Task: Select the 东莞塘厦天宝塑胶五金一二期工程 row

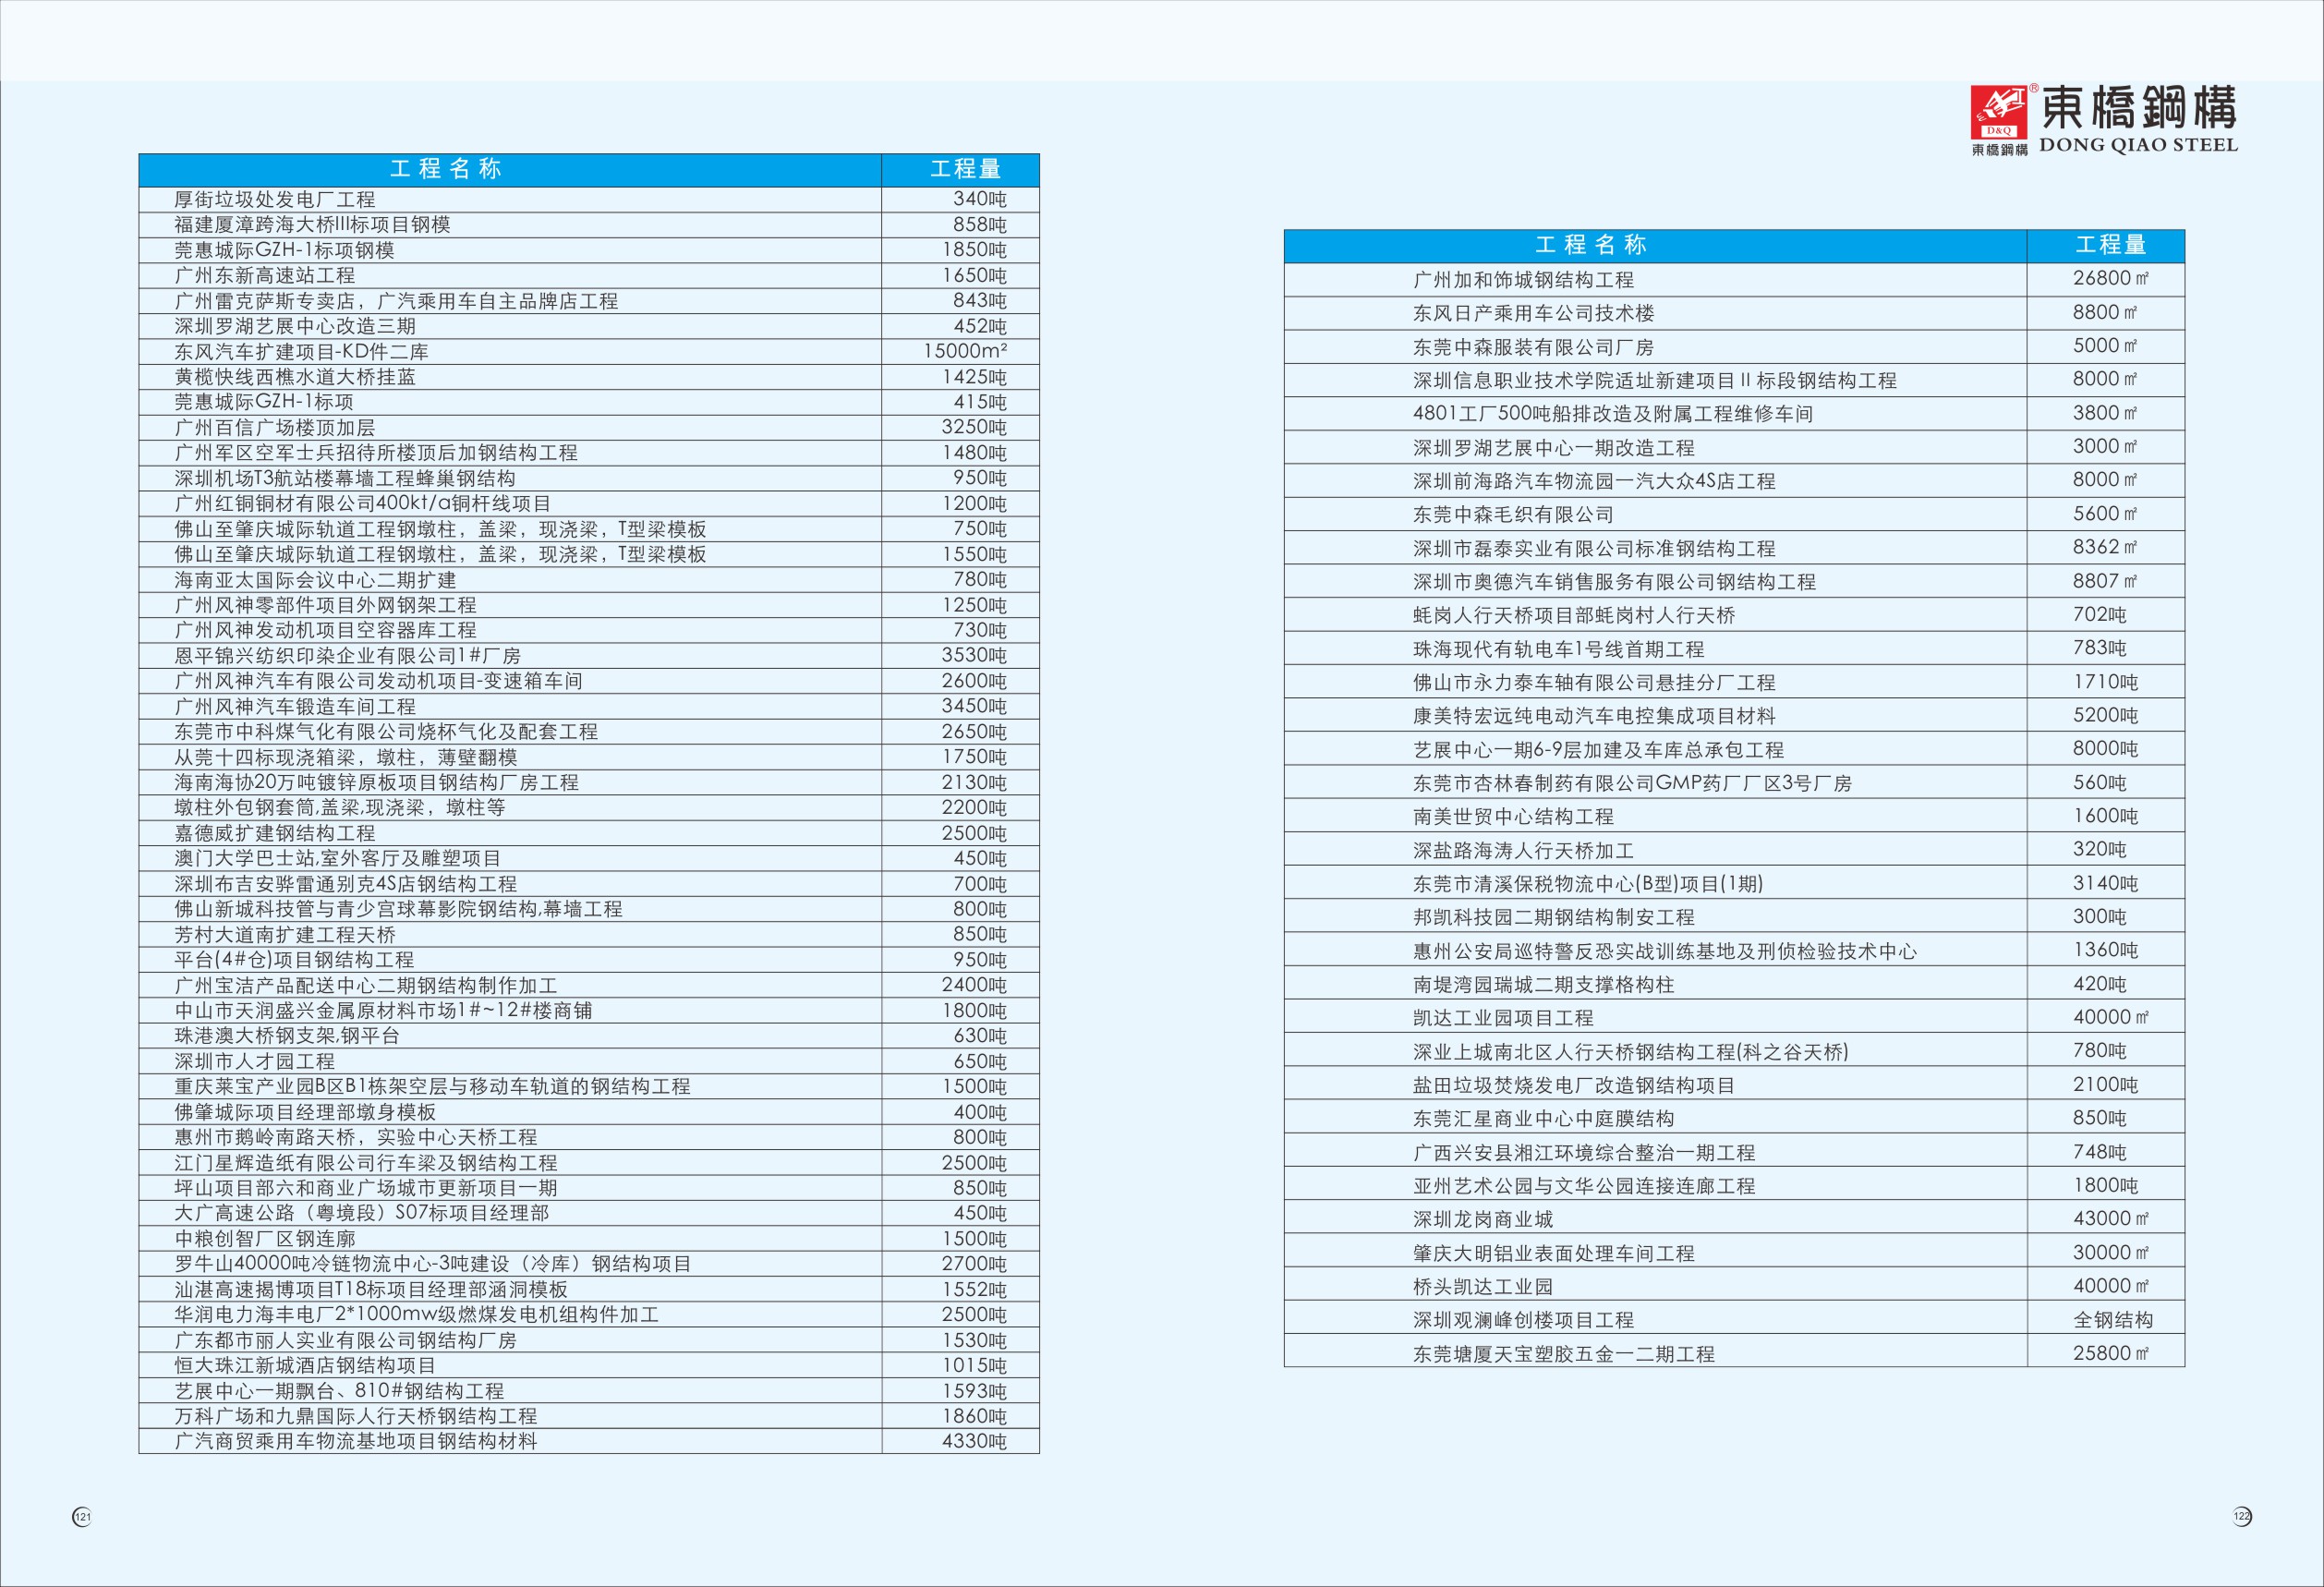Action: click(x=1563, y=1354)
